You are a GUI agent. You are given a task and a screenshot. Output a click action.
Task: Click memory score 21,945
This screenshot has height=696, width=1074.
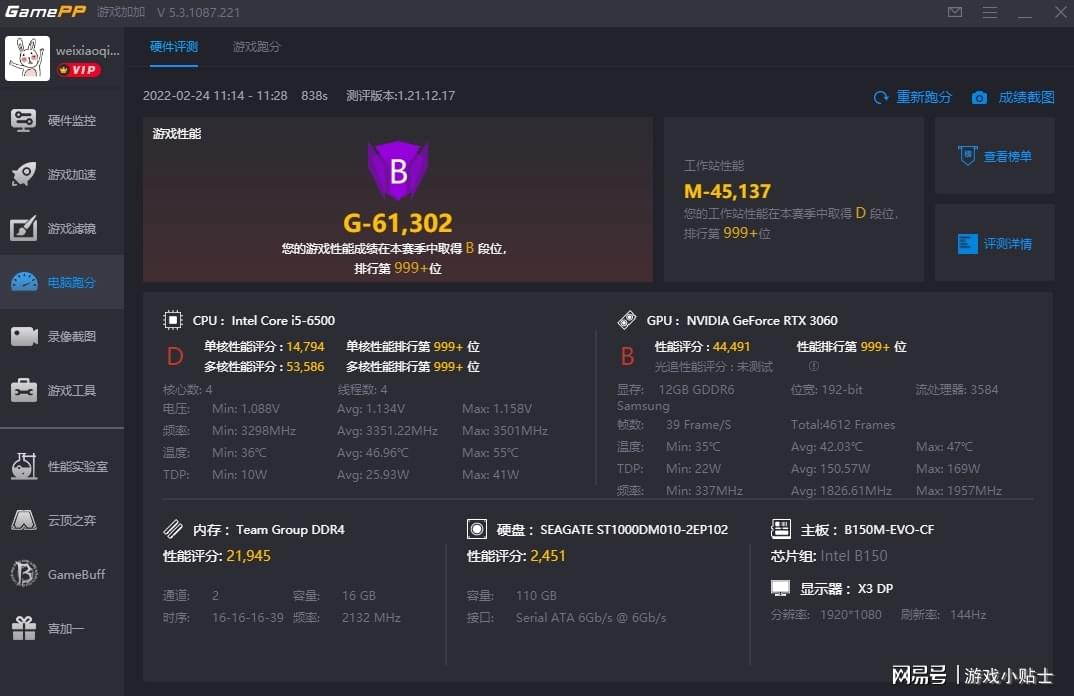pos(249,556)
